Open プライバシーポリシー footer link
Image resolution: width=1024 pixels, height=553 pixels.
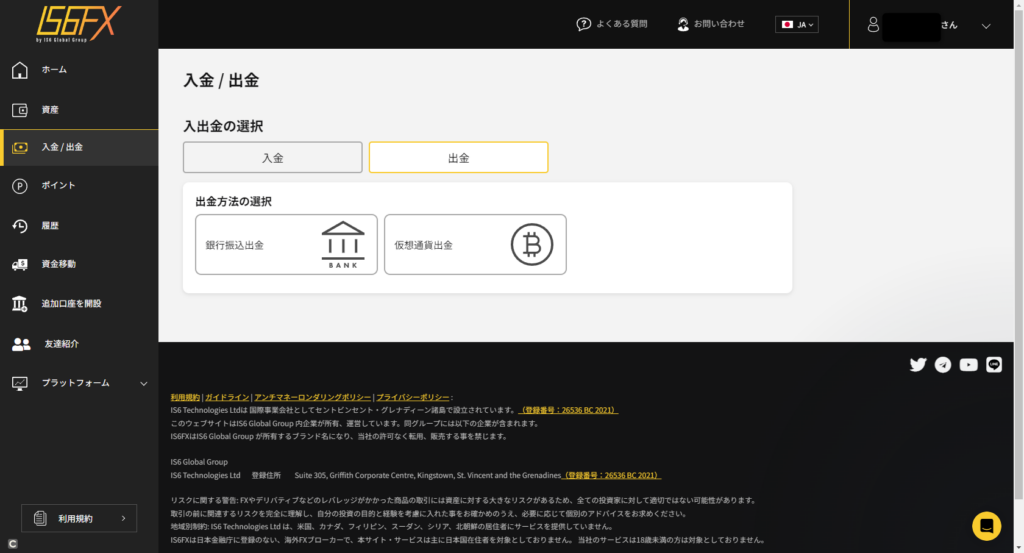(413, 397)
